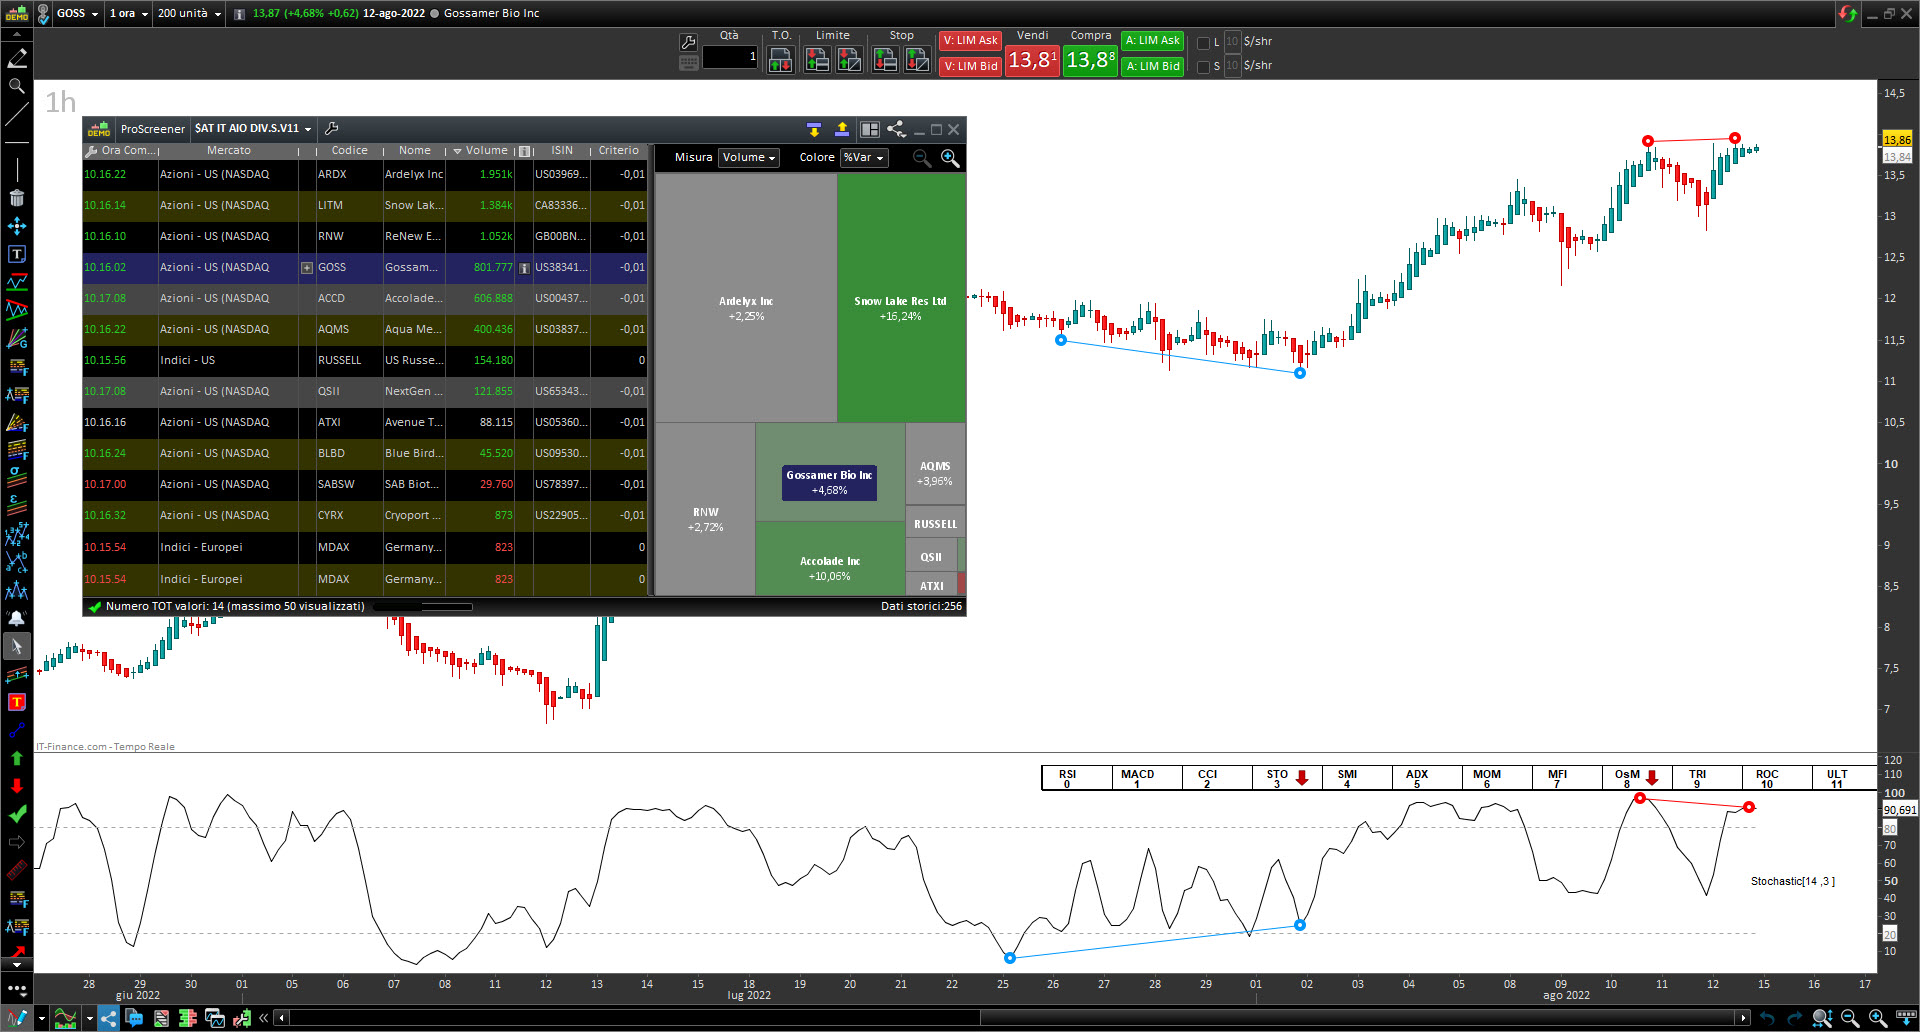This screenshot has height=1032, width=1920.
Task: Select the mouse pointer cursor tool
Action: (x=17, y=646)
